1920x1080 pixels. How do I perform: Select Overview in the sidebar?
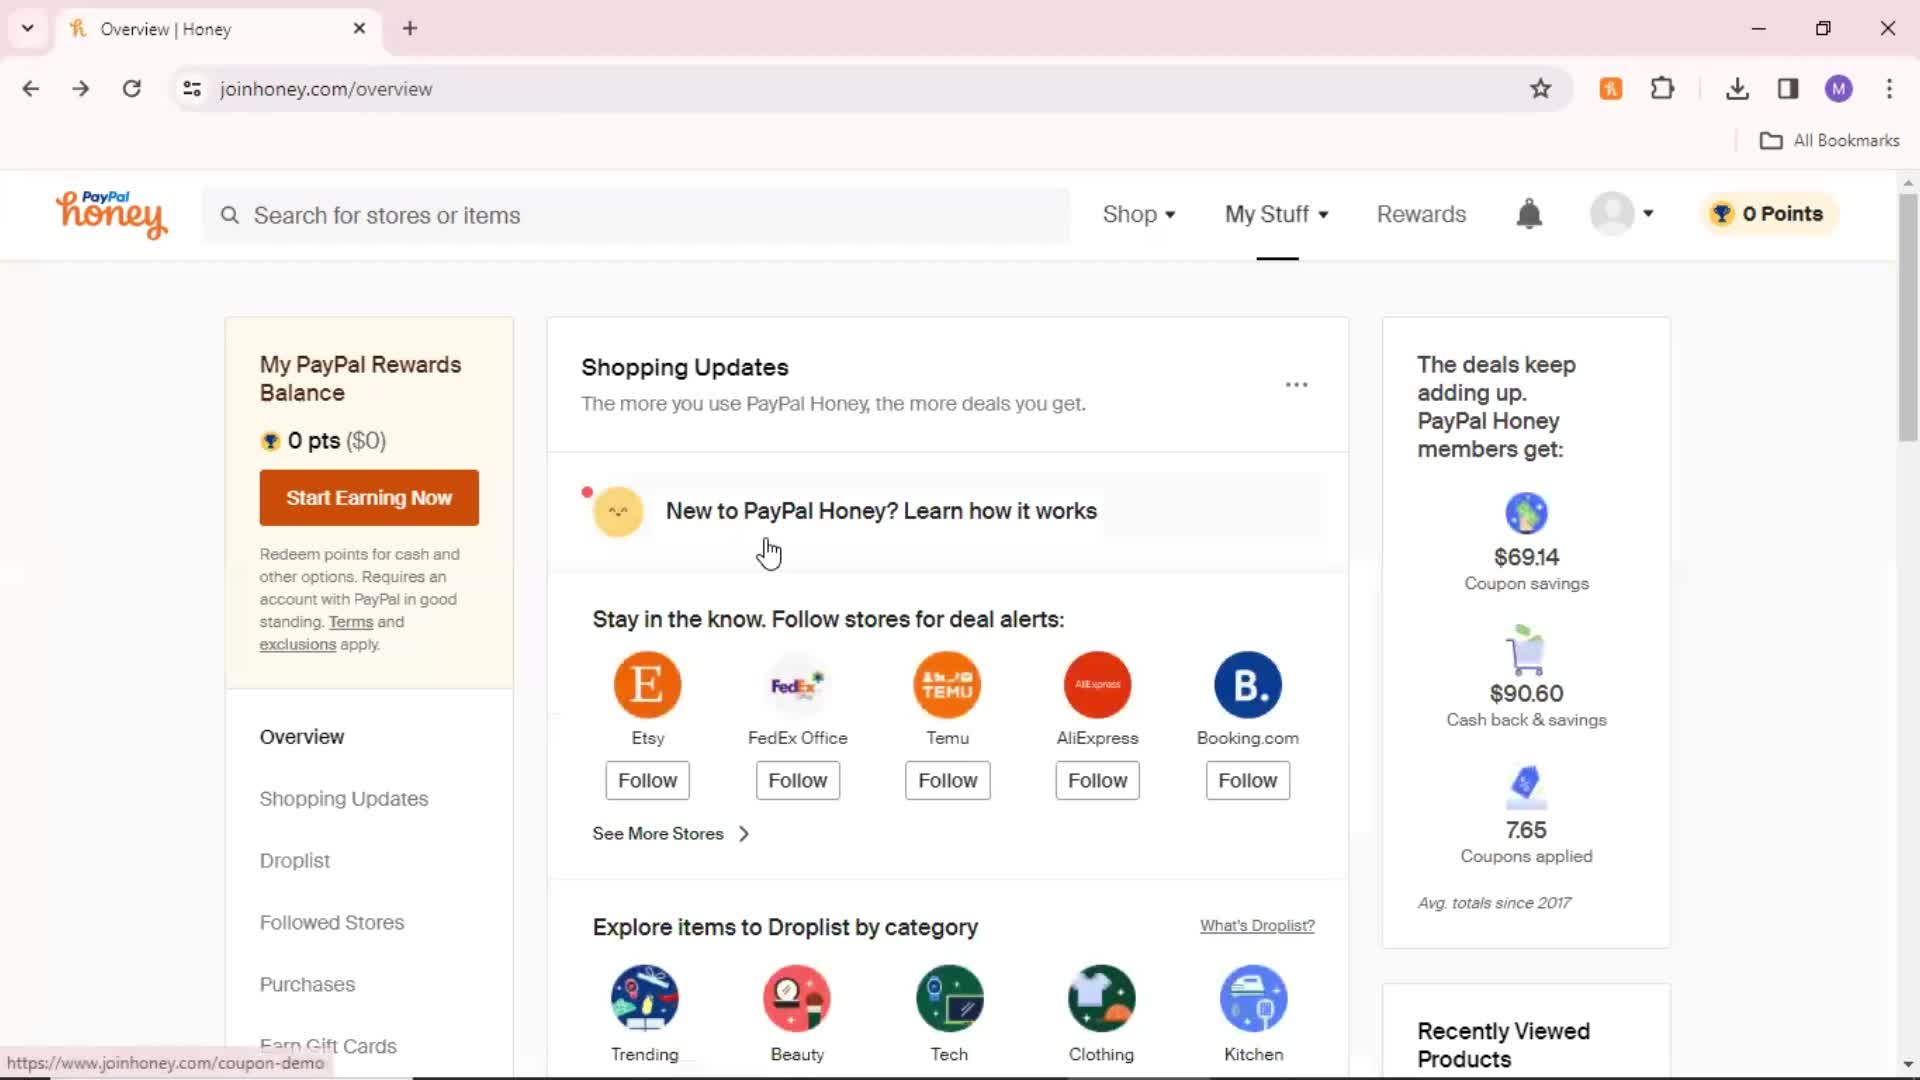tap(302, 737)
